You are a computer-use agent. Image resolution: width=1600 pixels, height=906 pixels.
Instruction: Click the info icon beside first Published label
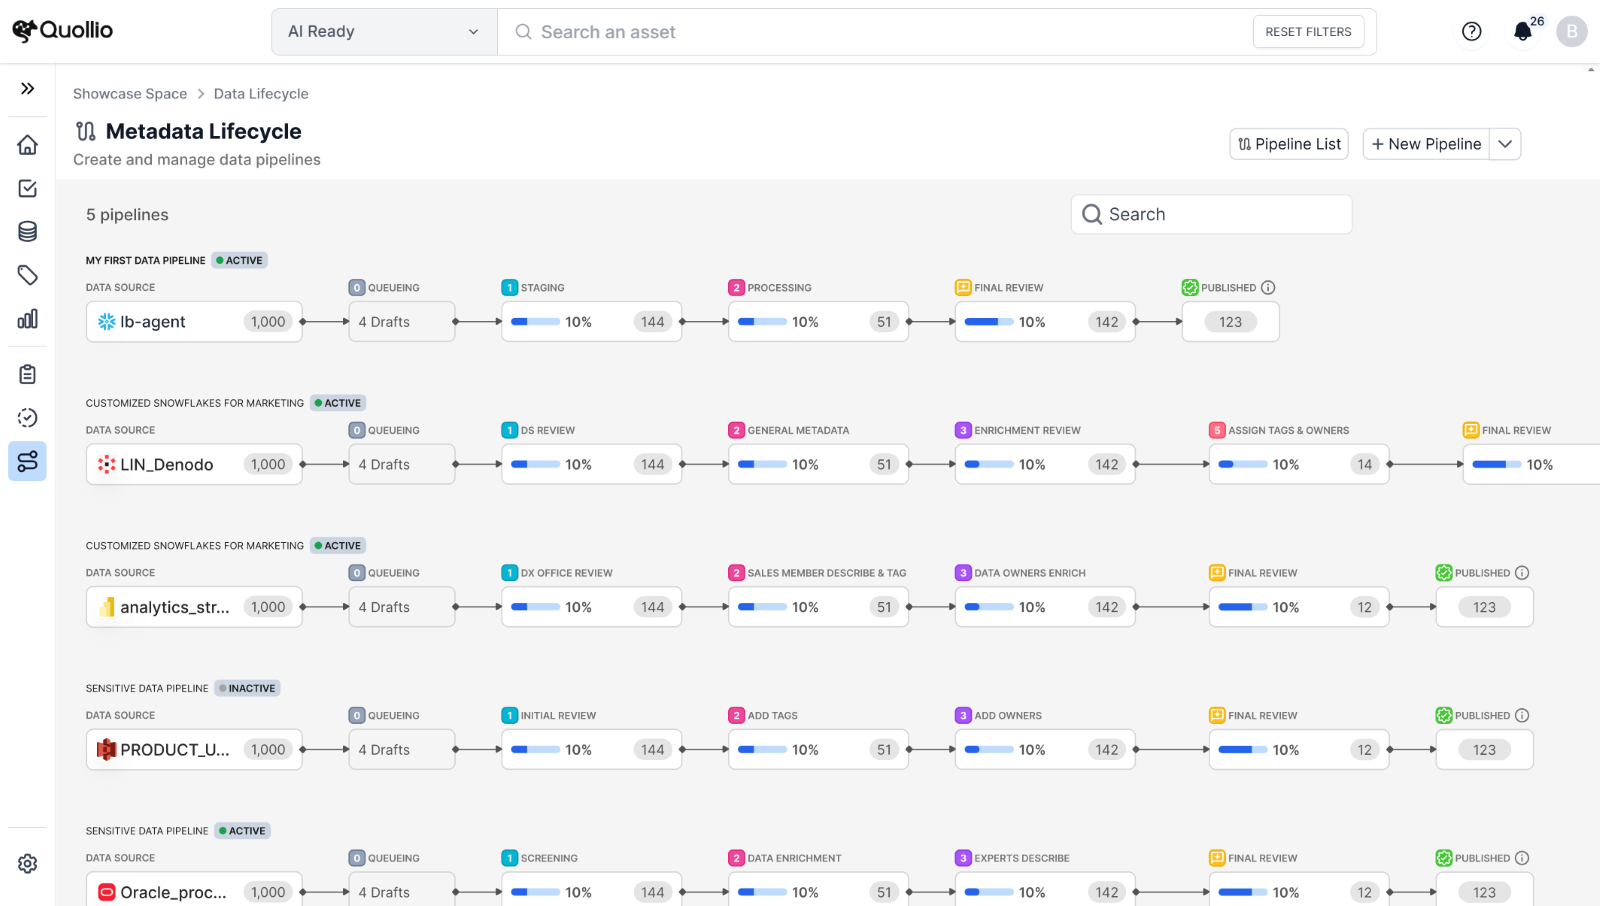tap(1268, 288)
